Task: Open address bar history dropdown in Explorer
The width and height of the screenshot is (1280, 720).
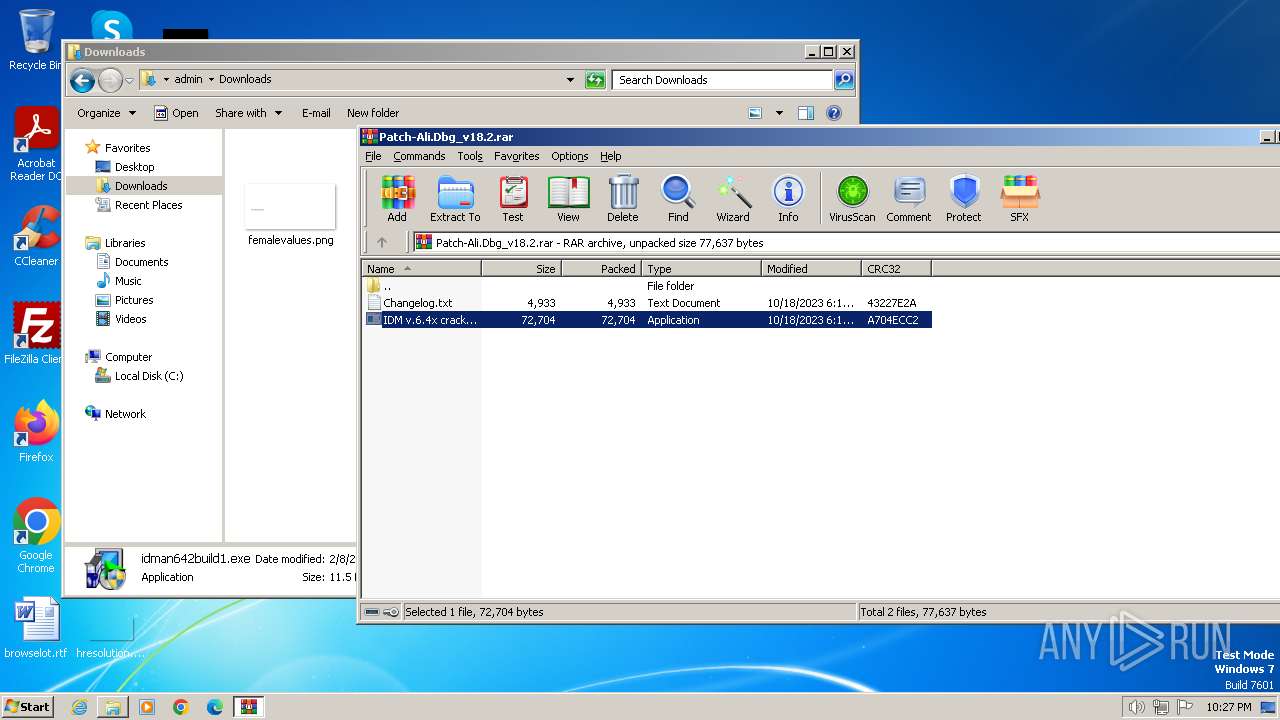Action: (x=570, y=80)
